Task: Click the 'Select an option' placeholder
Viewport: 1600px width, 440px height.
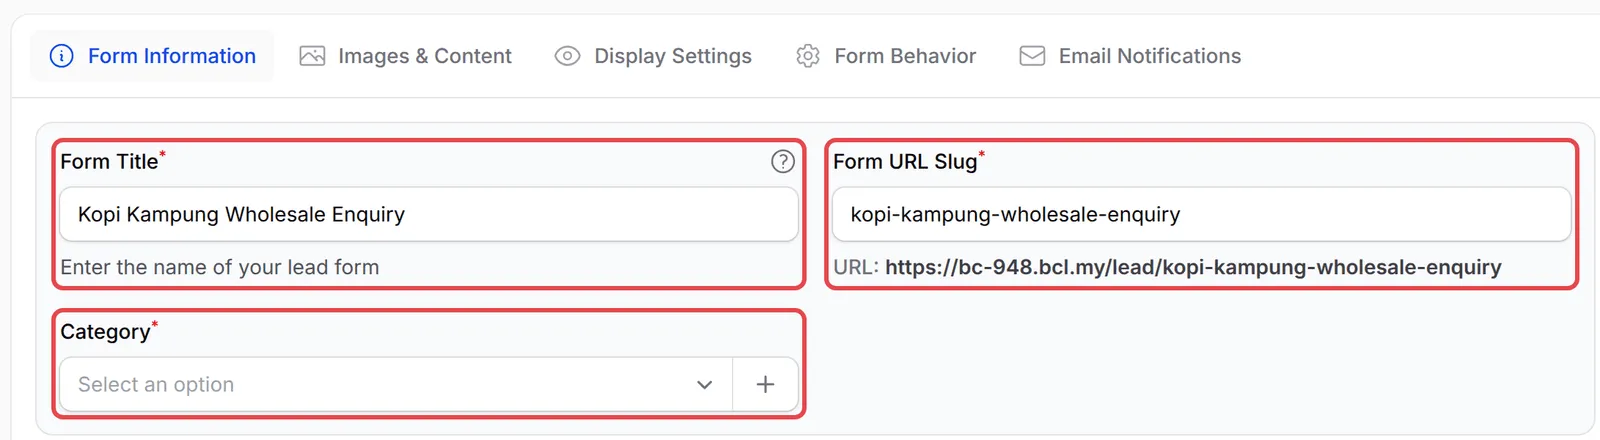Action: (156, 384)
